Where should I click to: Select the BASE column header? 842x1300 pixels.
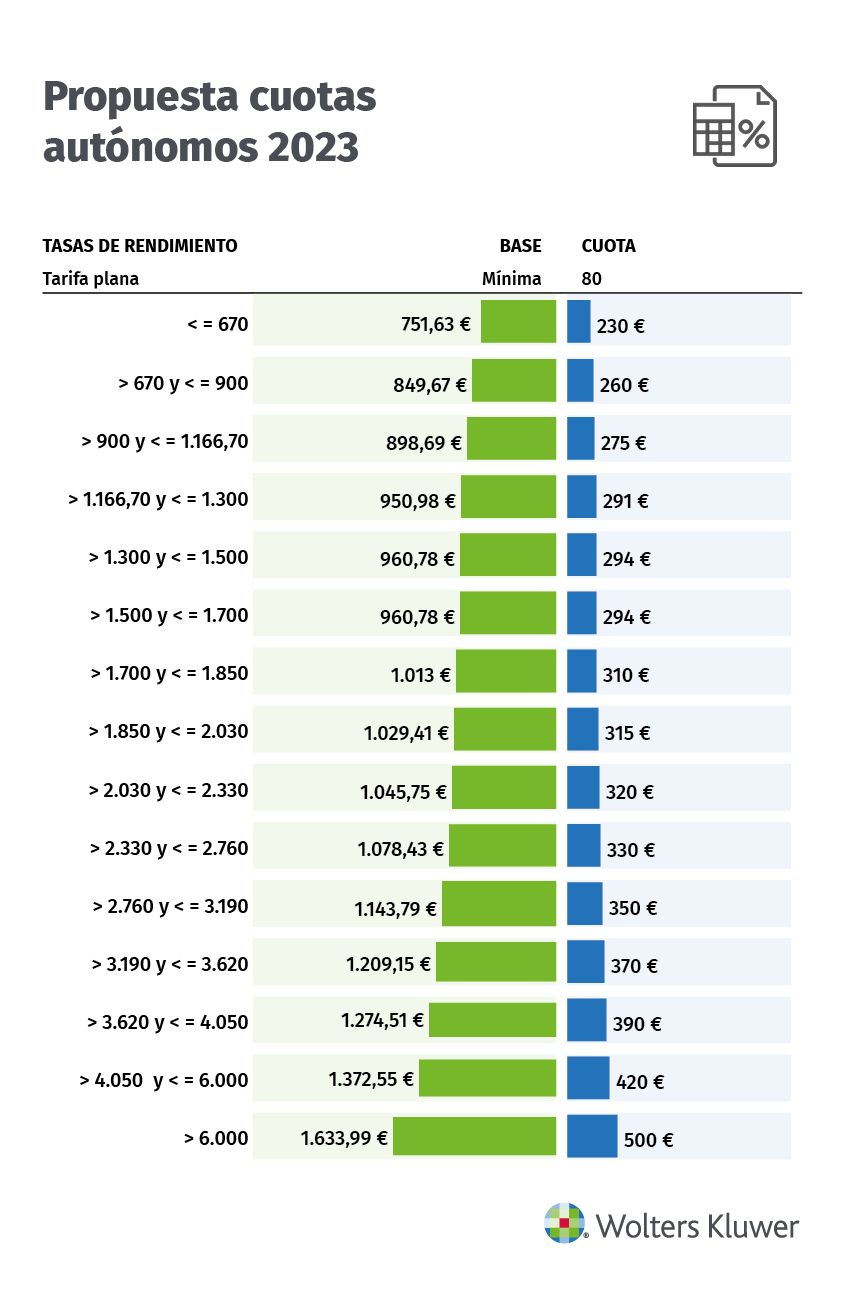pos(520,246)
